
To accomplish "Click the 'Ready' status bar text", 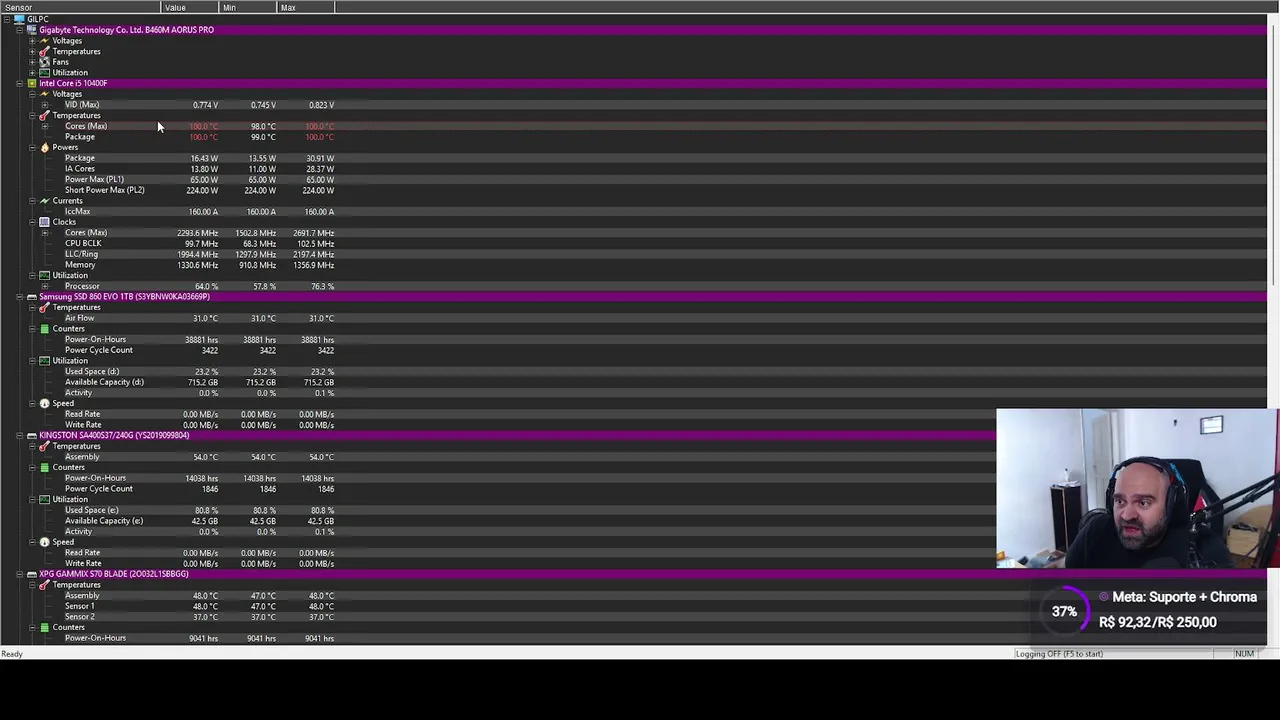I will (12, 654).
